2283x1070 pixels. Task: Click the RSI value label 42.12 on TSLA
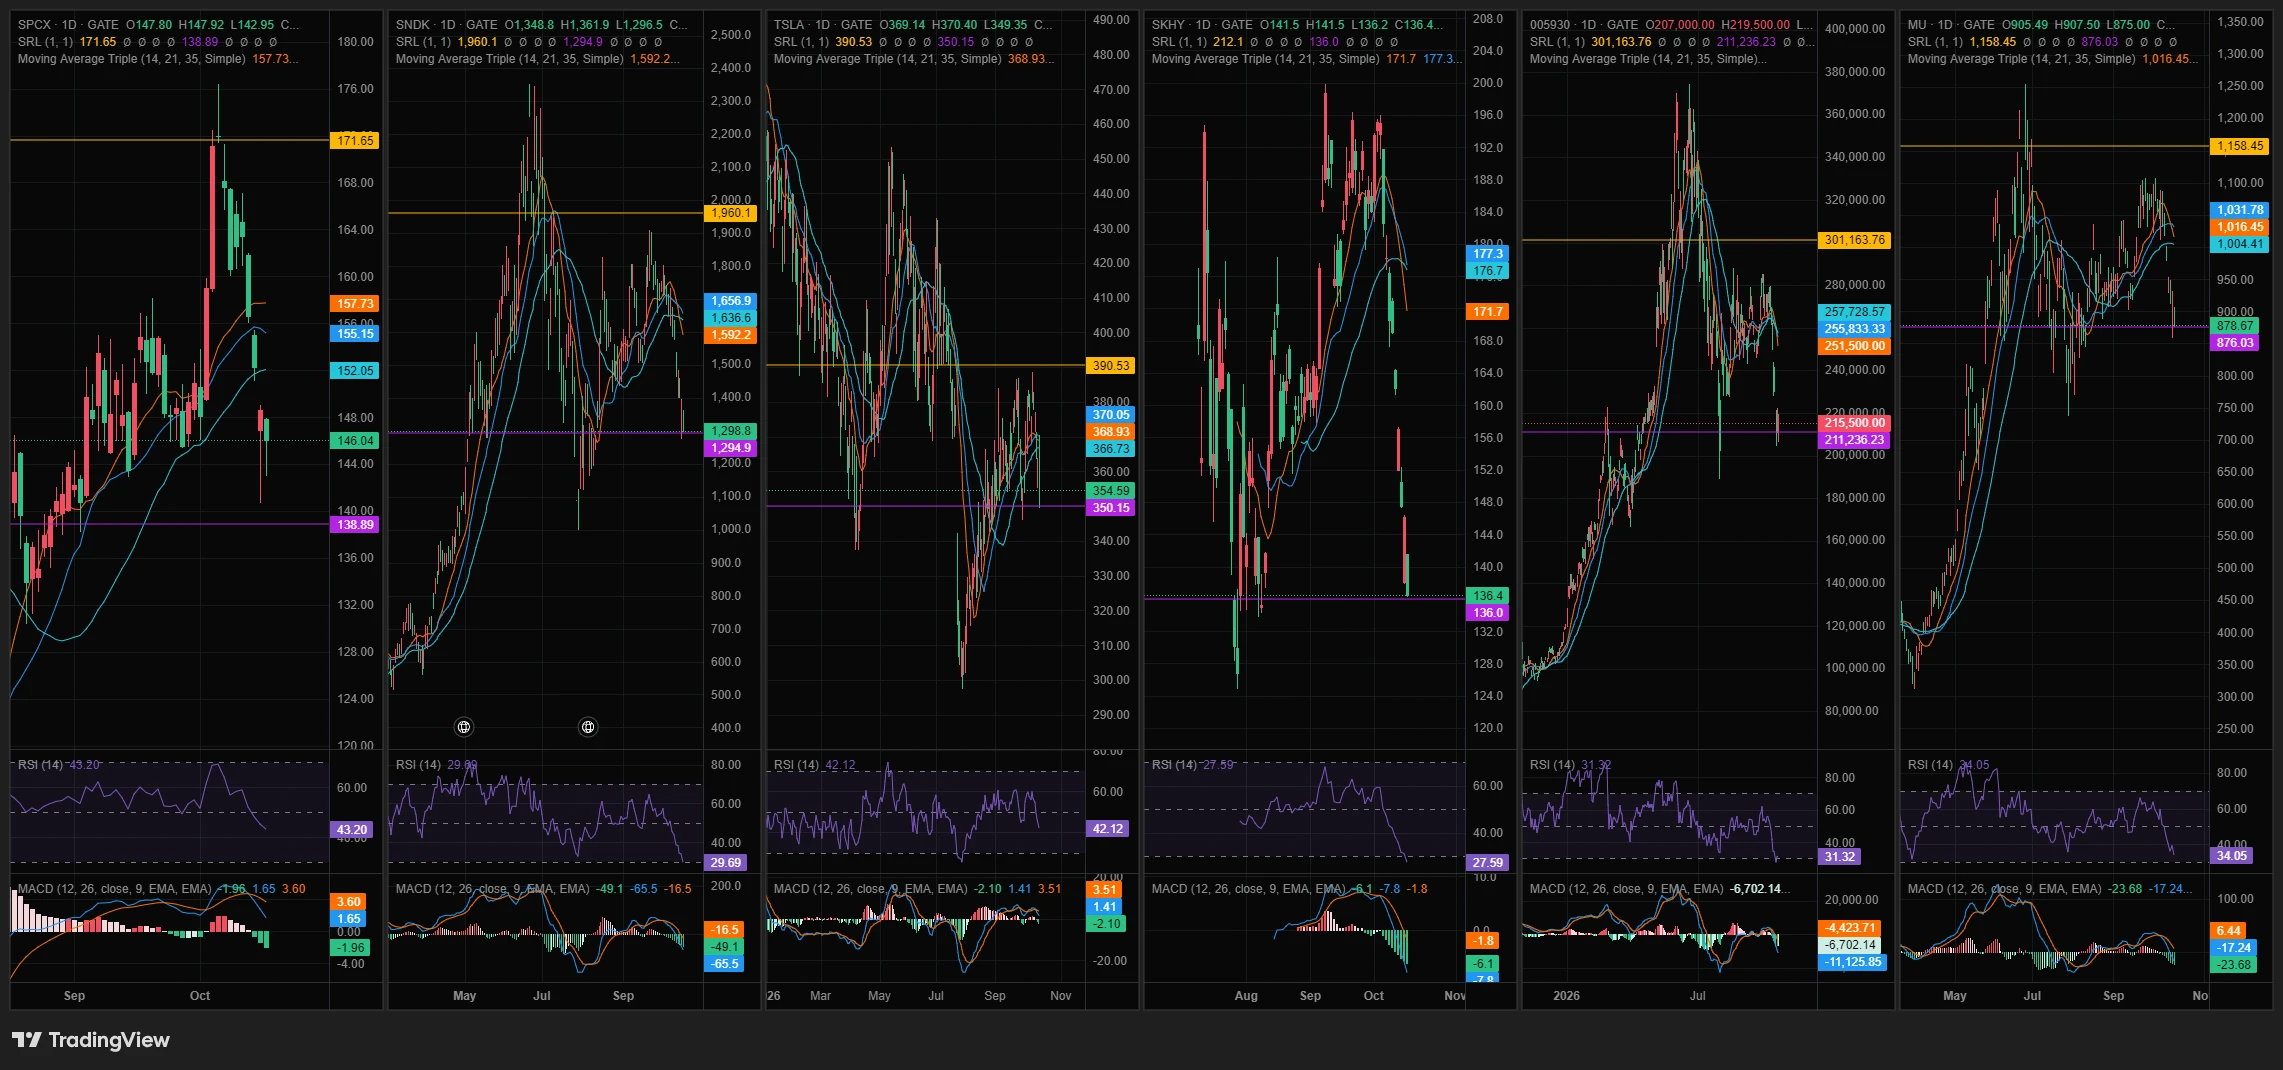click(x=1107, y=829)
